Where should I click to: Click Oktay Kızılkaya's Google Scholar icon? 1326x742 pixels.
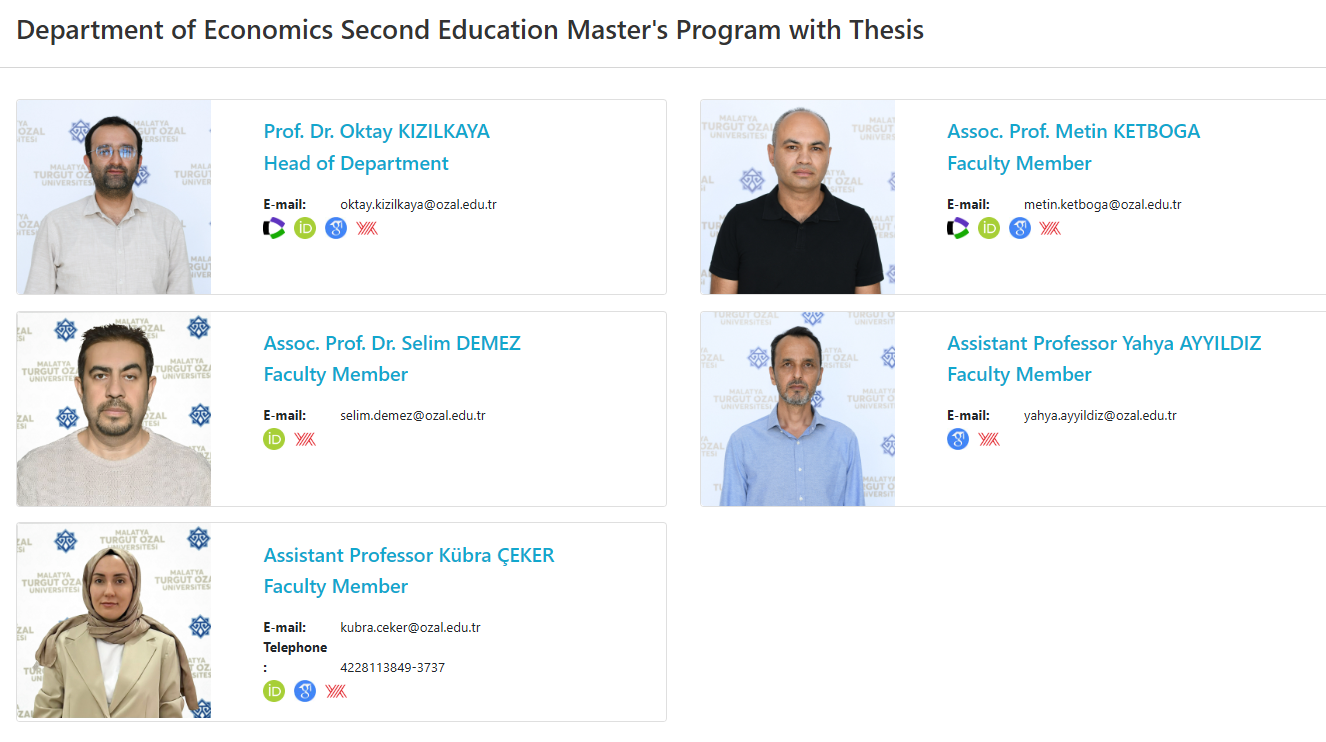coord(336,228)
